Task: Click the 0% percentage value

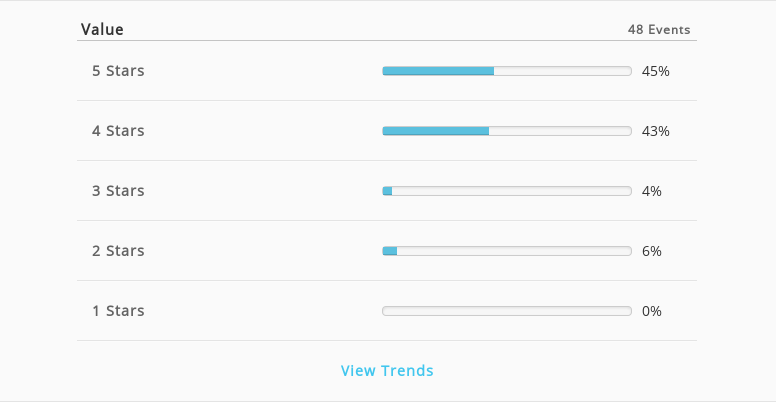Action: point(652,311)
